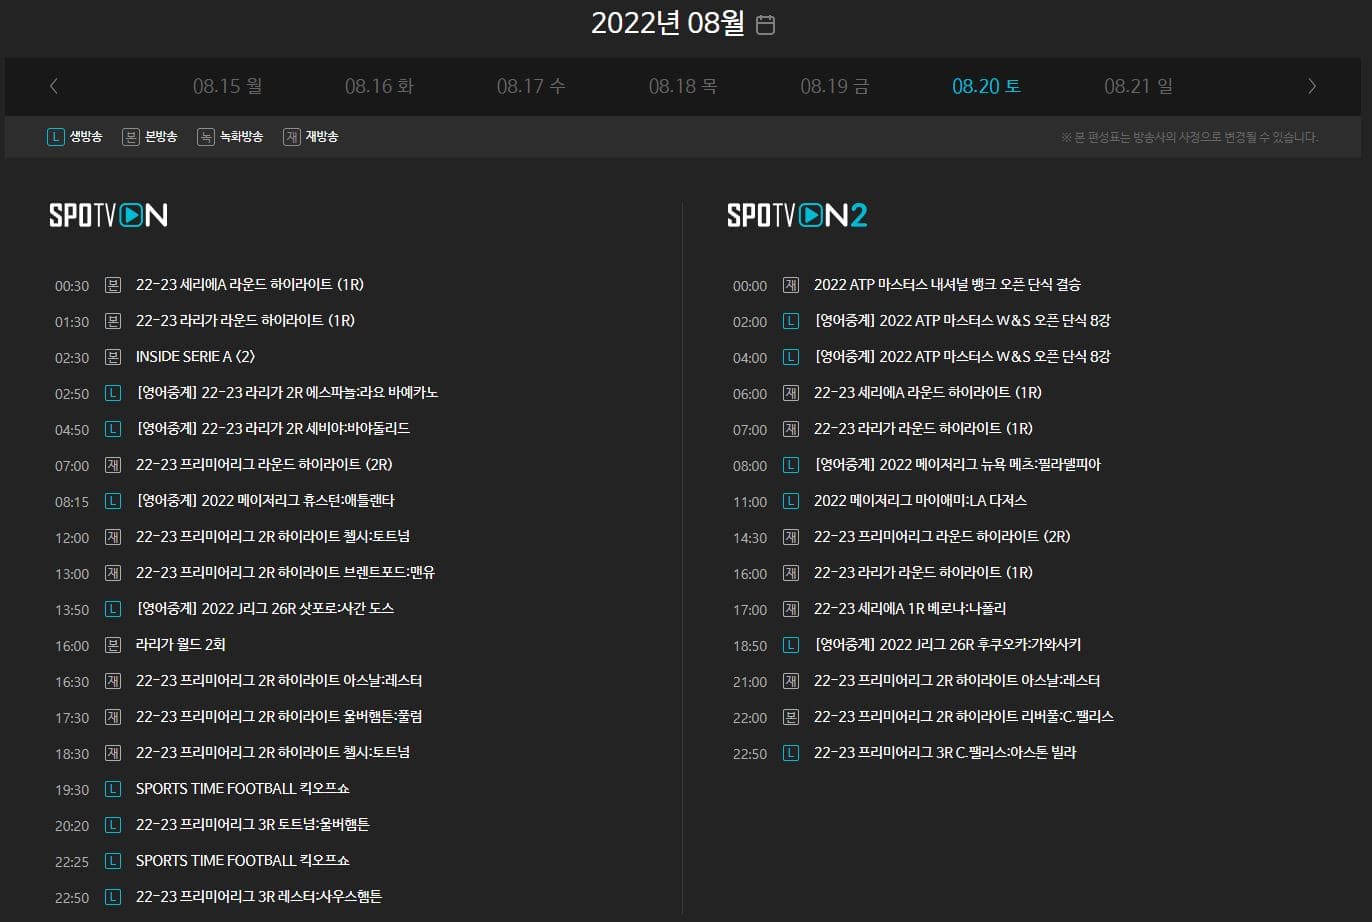Open 01:30 라리가 라운드 하이라이트 (1R)
1372x922 pixels.
coord(245,321)
